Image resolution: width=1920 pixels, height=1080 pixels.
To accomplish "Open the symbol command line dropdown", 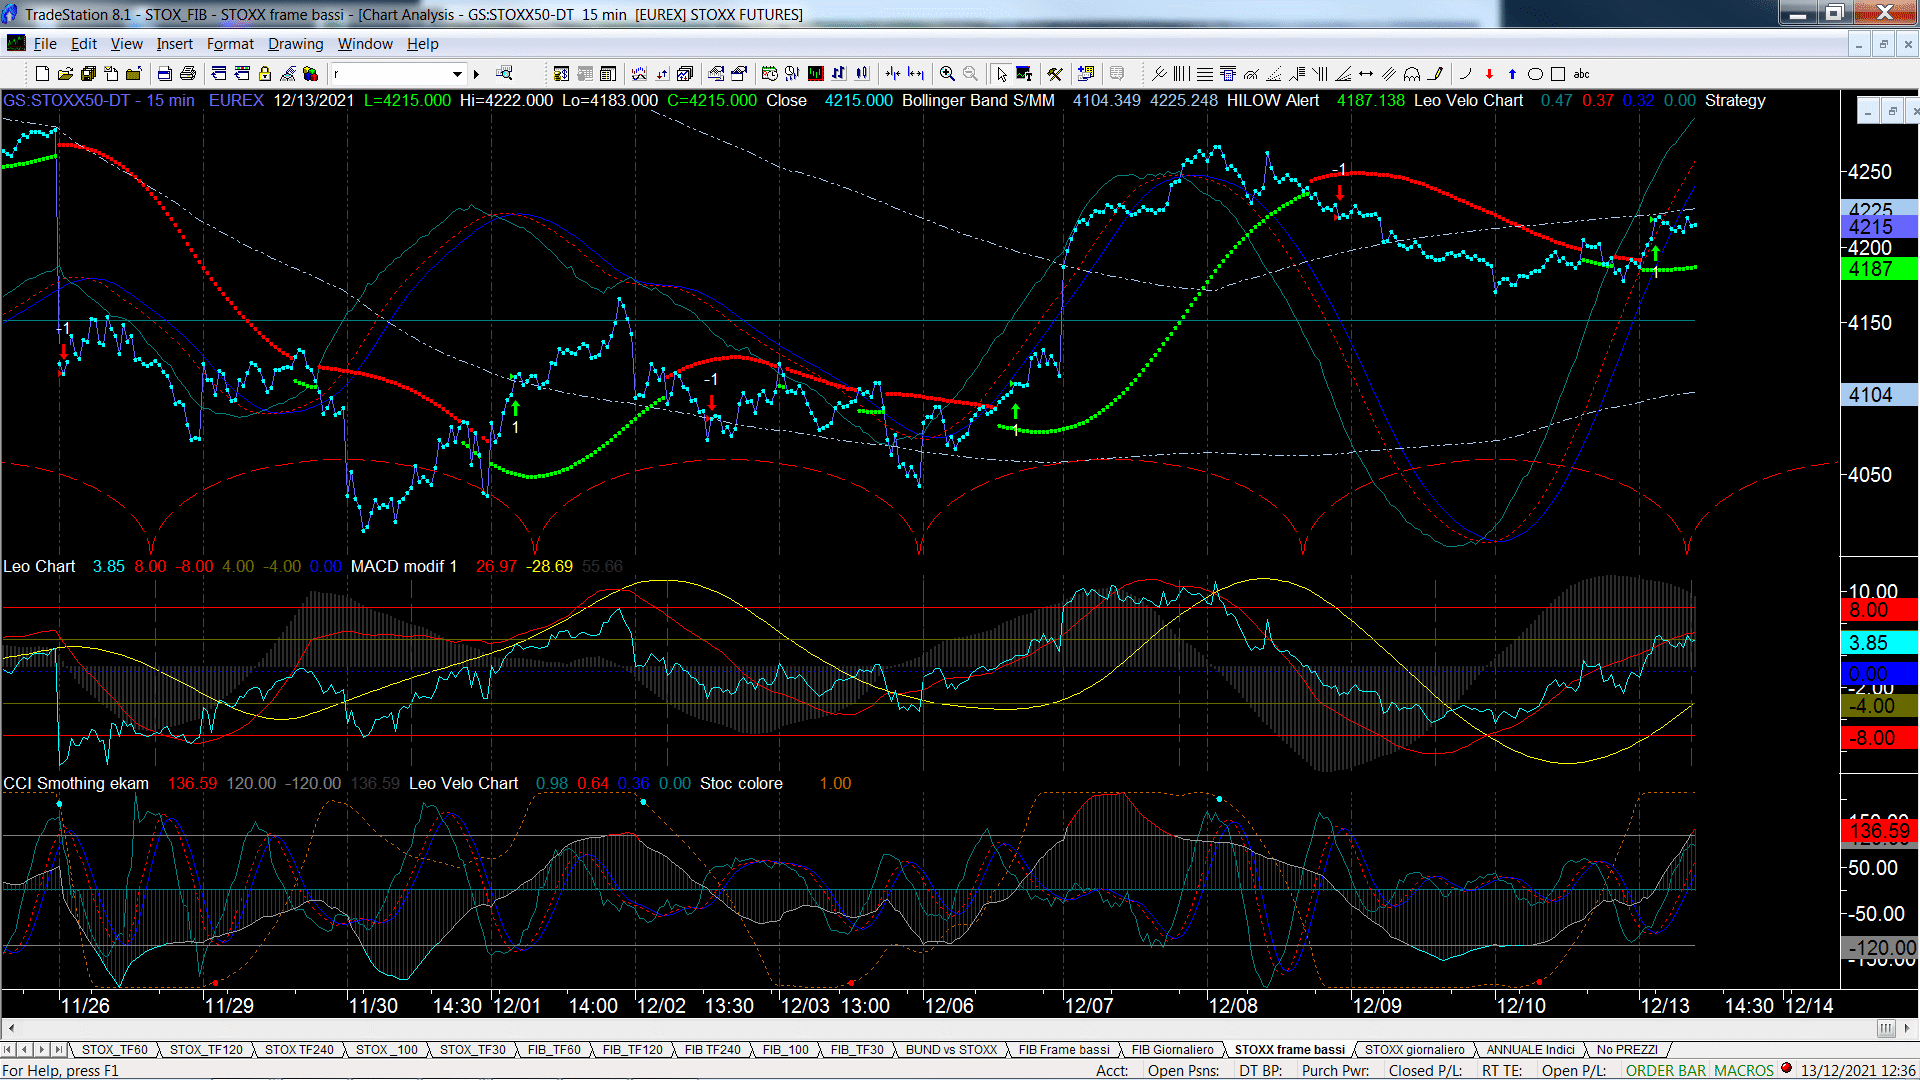I will pos(457,74).
